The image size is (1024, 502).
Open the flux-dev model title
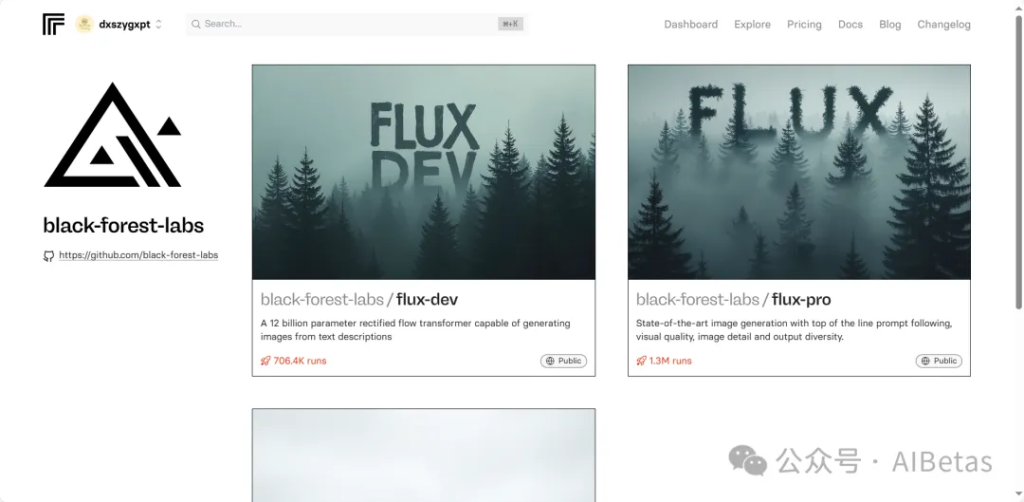click(x=427, y=299)
